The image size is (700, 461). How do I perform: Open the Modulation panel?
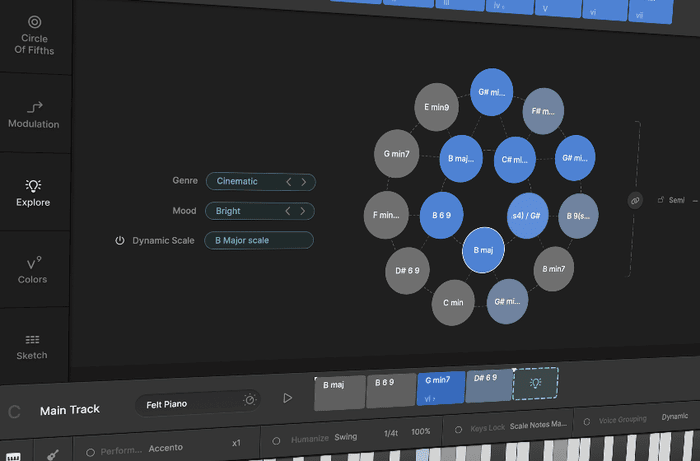pyautogui.click(x=34, y=114)
